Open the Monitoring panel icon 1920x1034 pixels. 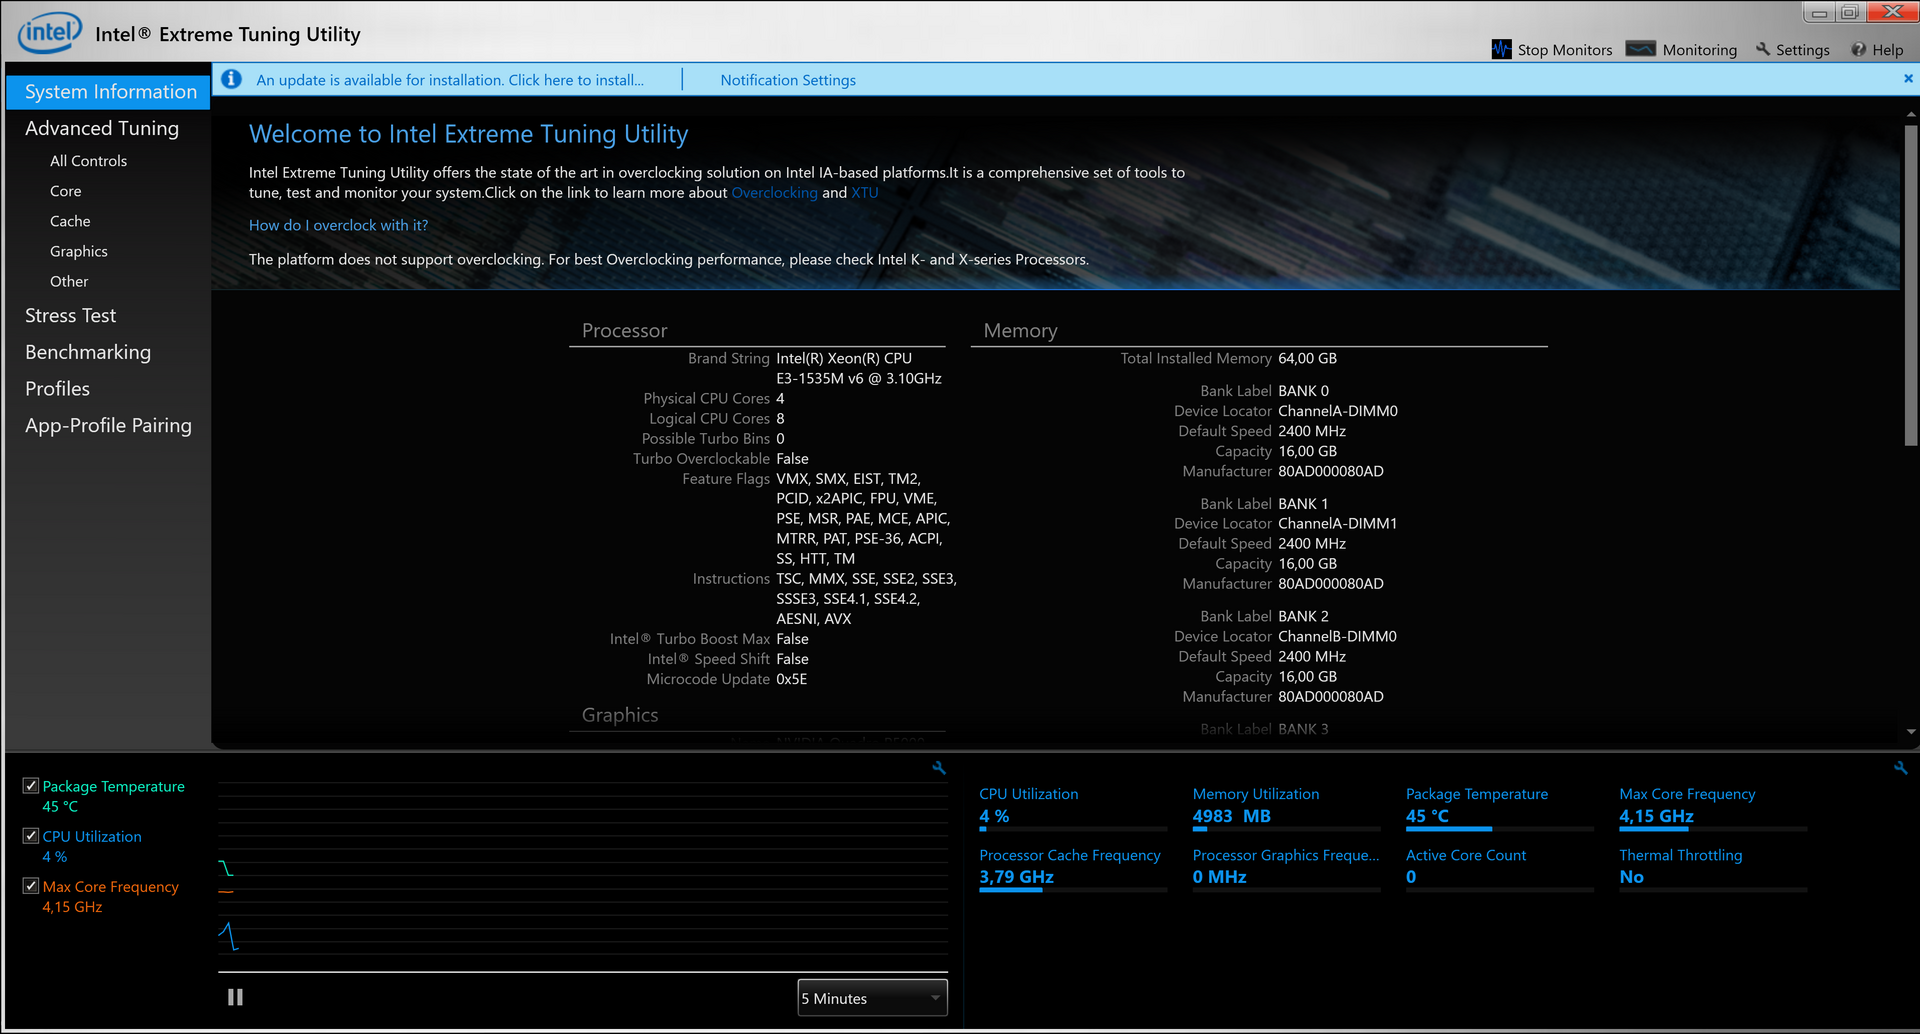pyautogui.click(x=1640, y=46)
